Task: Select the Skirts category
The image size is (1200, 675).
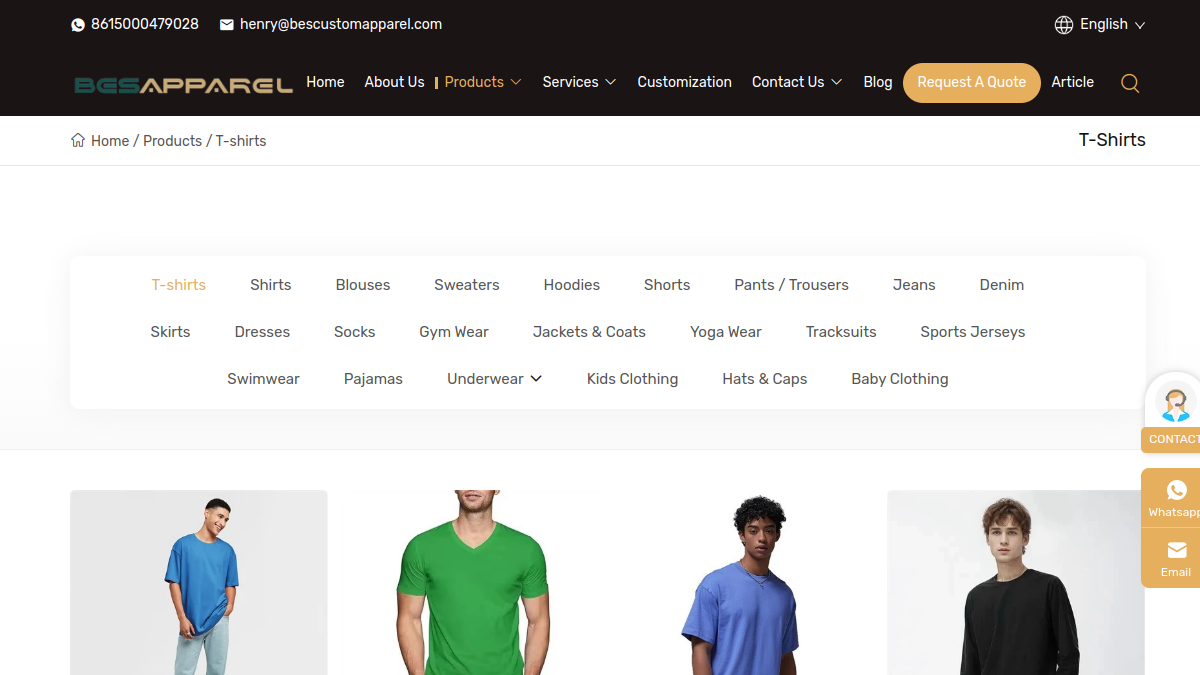Action: pos(170,332)
